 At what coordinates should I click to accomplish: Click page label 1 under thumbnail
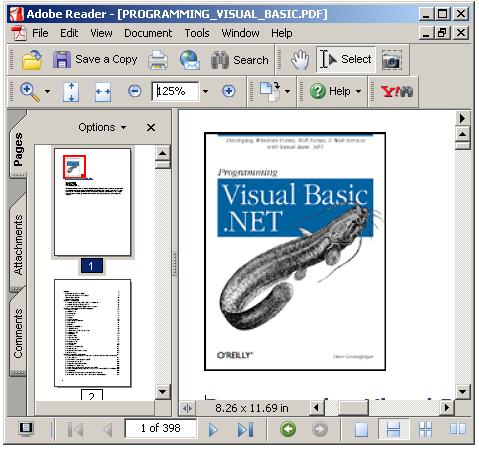[91, 266]
